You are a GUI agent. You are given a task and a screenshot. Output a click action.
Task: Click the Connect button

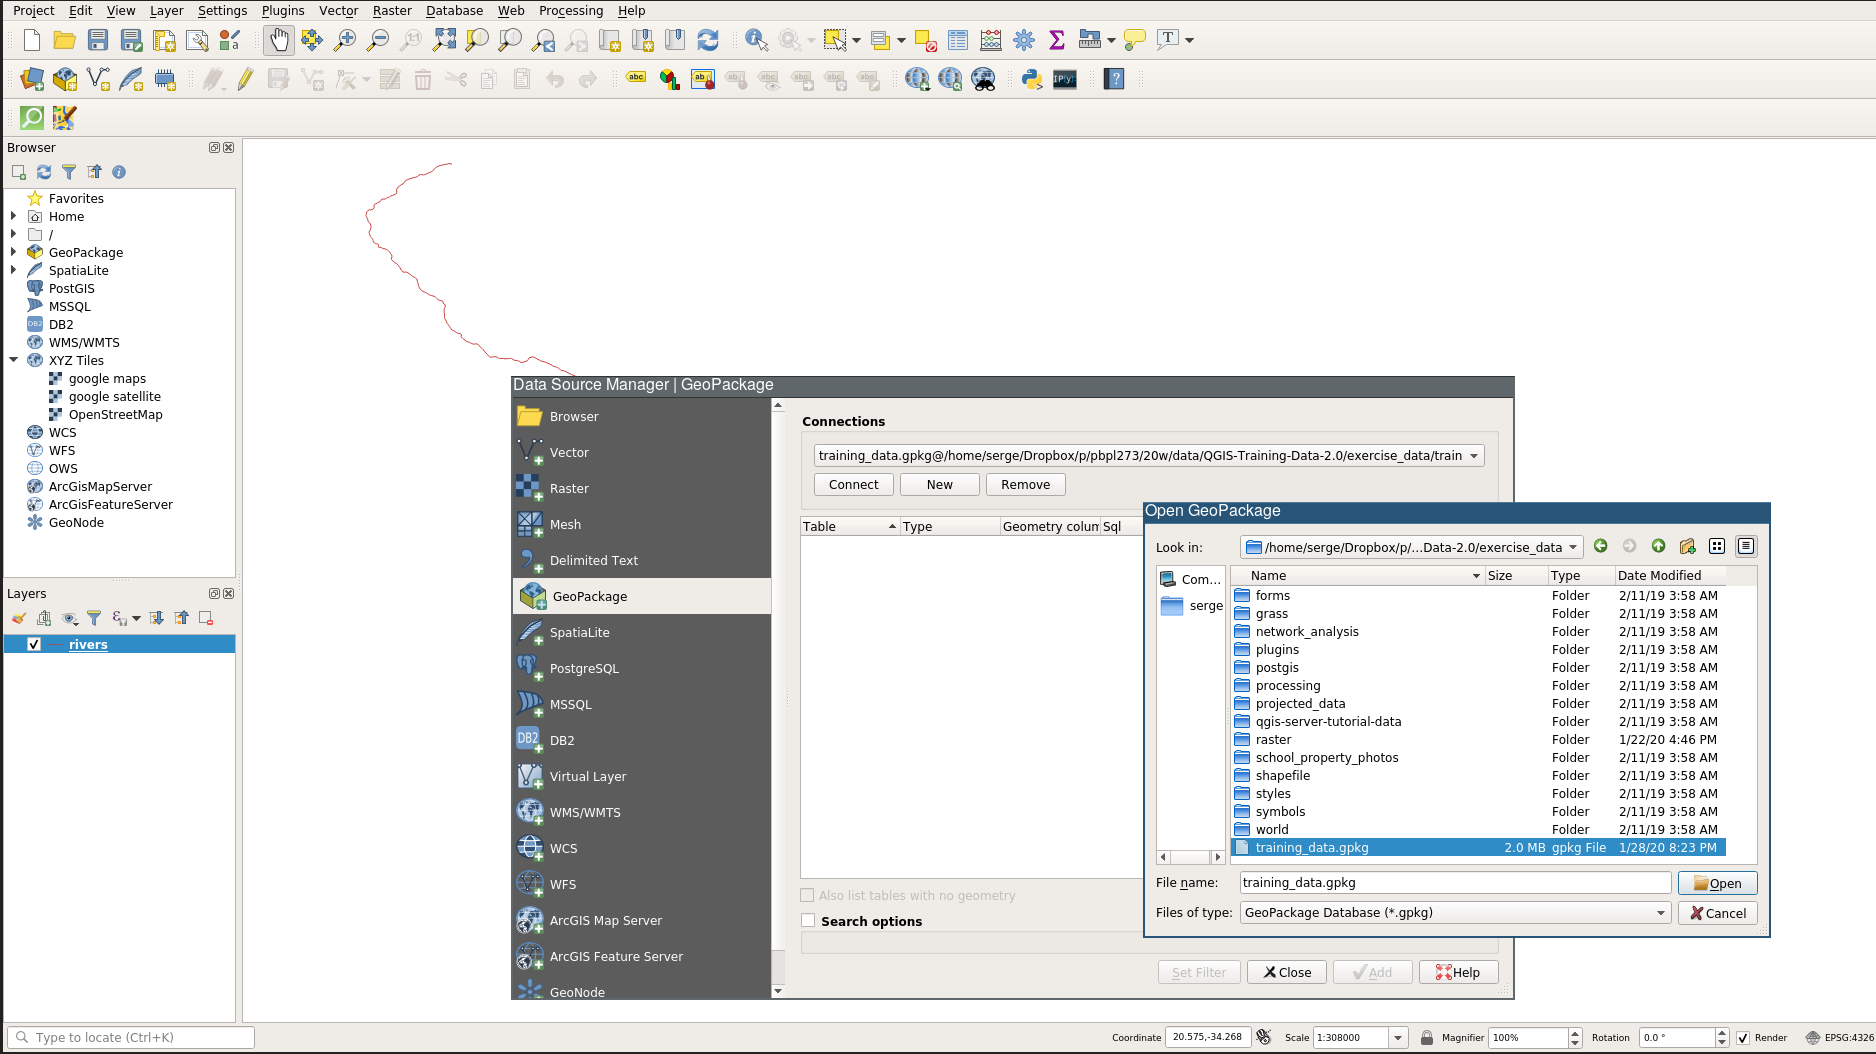click(853, 484)
